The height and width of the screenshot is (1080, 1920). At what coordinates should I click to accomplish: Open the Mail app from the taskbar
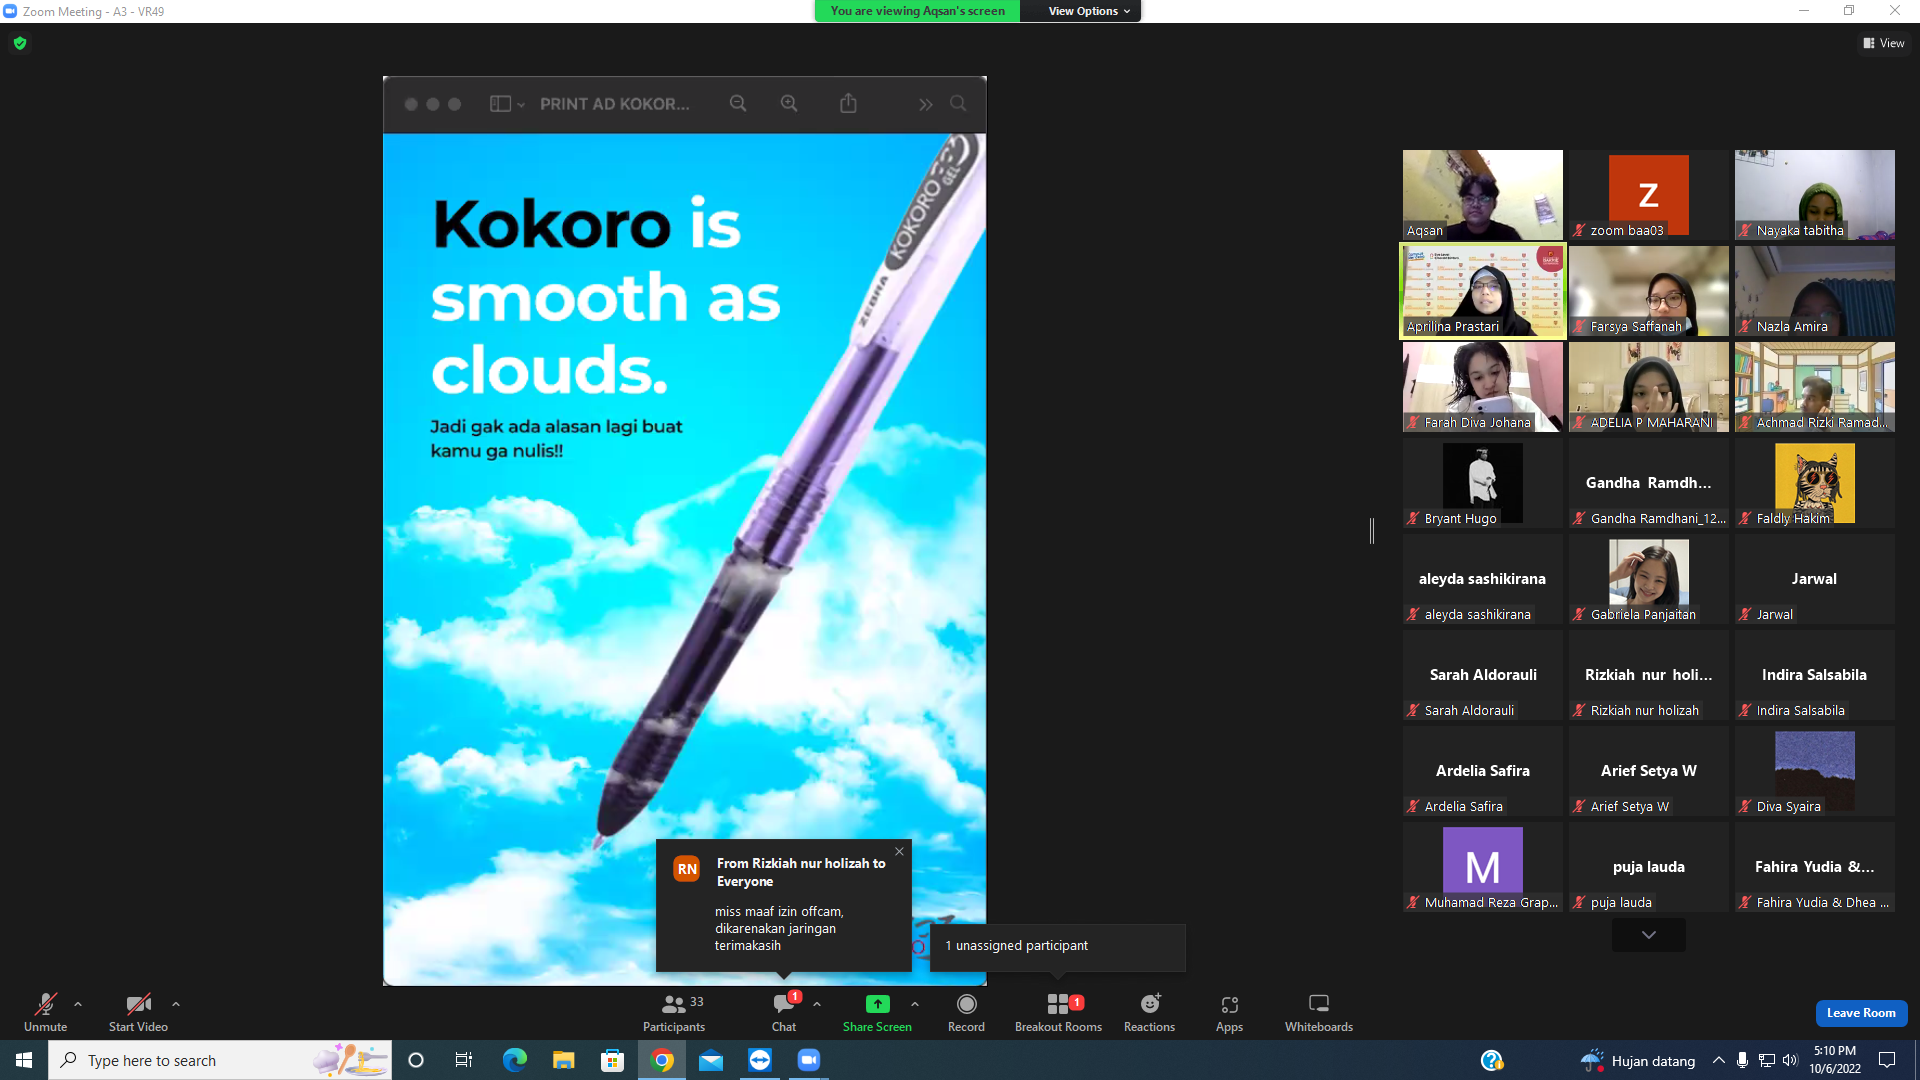pos(711,1060)
